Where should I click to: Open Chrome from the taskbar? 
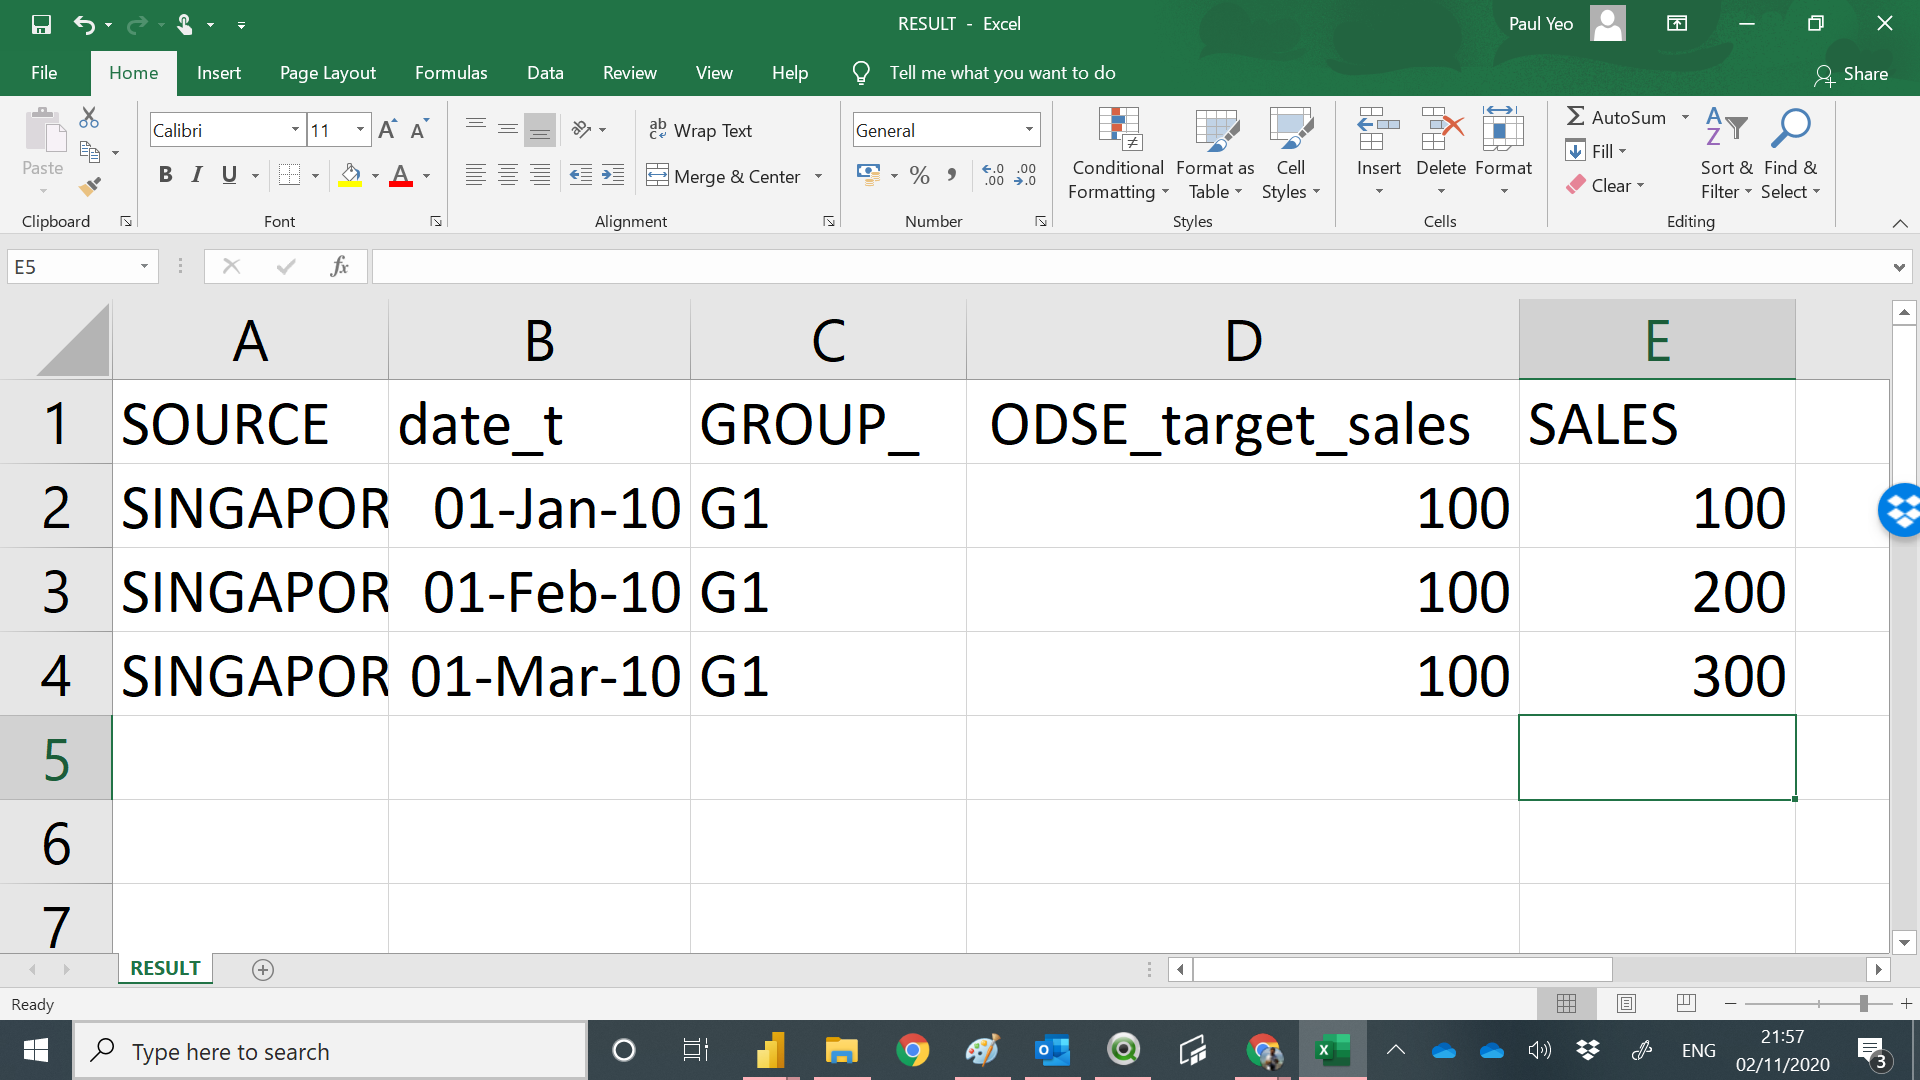[x=912, y=1051]
